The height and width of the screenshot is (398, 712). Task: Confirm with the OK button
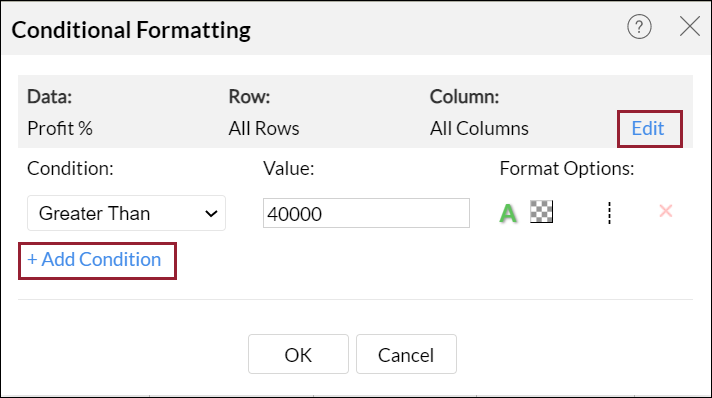(298, 354)
